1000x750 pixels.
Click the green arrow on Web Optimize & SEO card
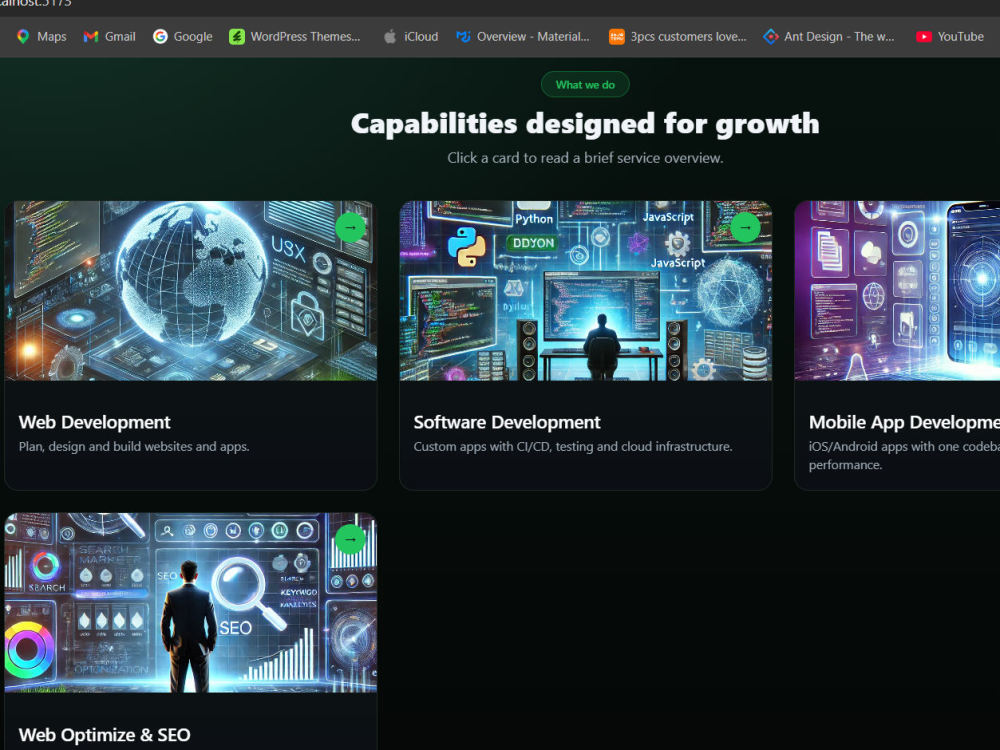pyautogui.click(x=350, y=539)
